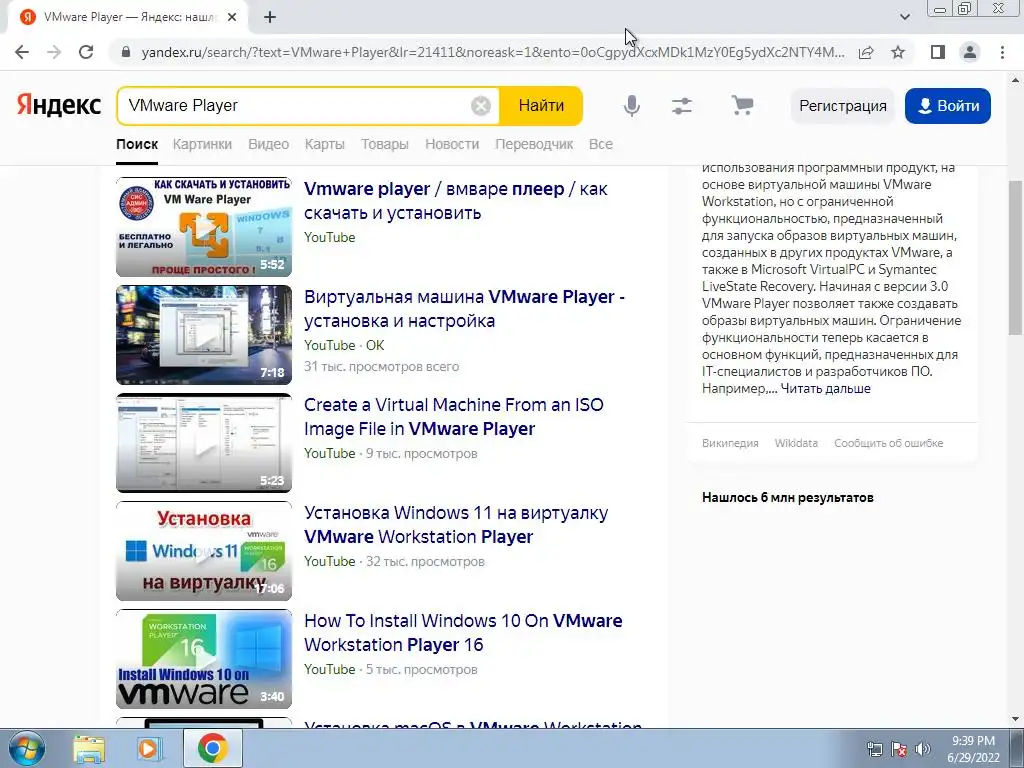Bookmark this page with the star icon
The image size is (1024, 768).
point(898,52)
